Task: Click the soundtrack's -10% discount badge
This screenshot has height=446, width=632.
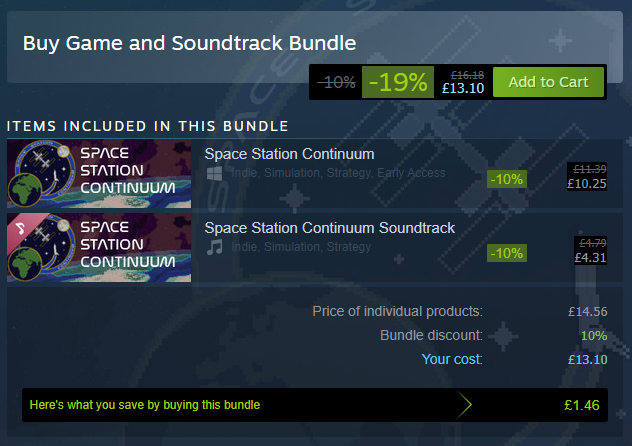Action: click(x=507, y=252)
